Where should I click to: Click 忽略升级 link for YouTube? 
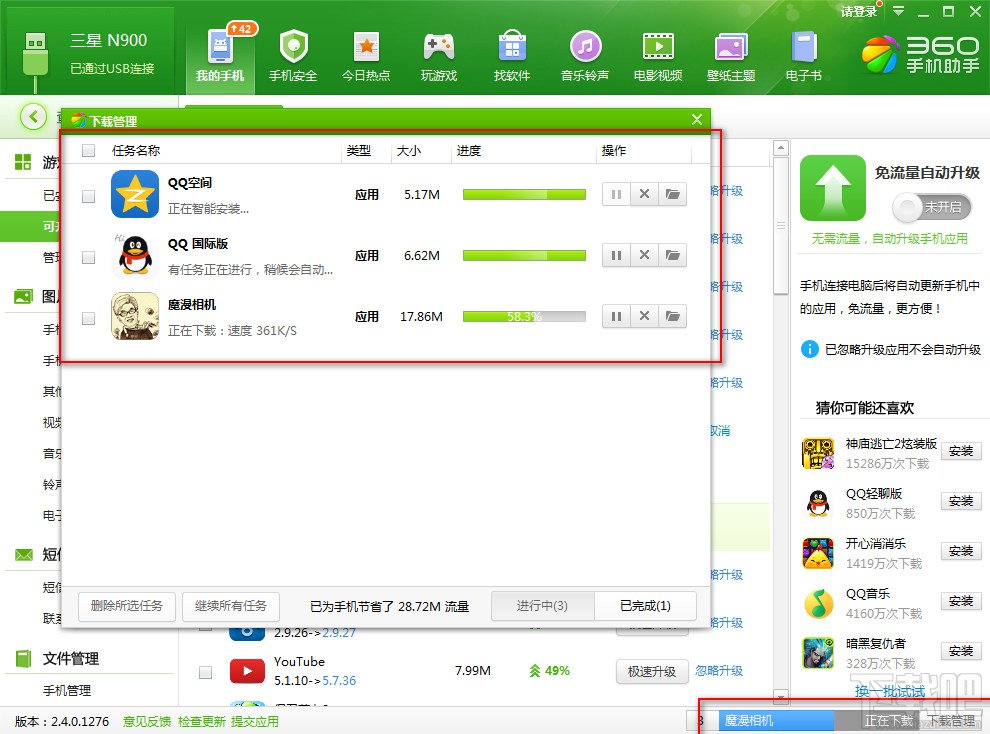719,671
